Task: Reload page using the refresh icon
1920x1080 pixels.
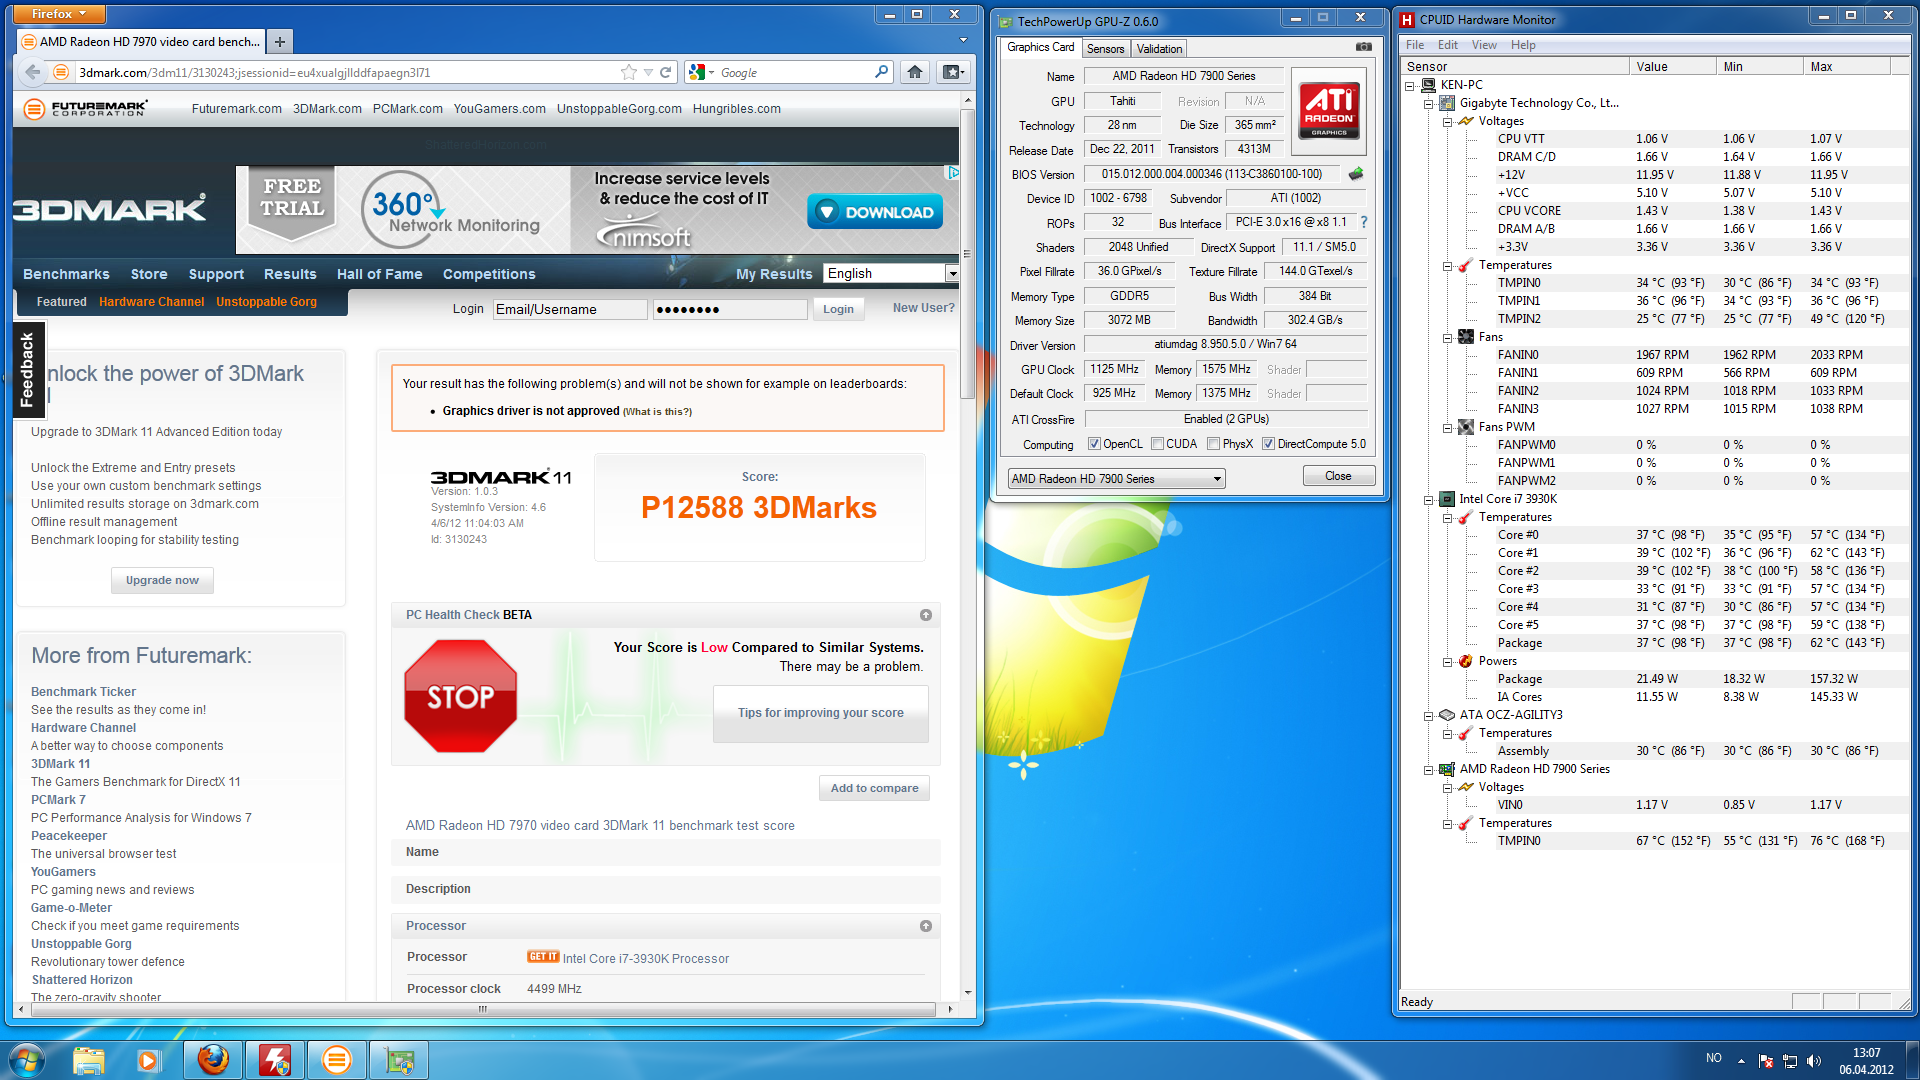Action: pos(666,72)
